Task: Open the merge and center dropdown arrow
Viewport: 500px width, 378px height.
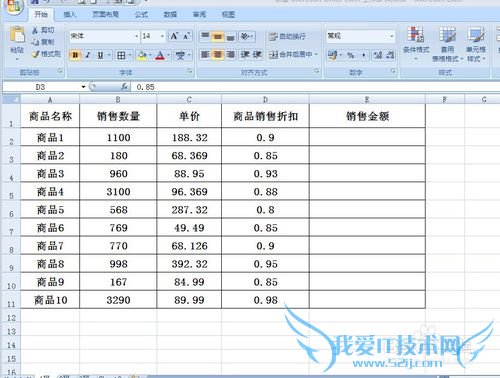Action: point(316,54)
